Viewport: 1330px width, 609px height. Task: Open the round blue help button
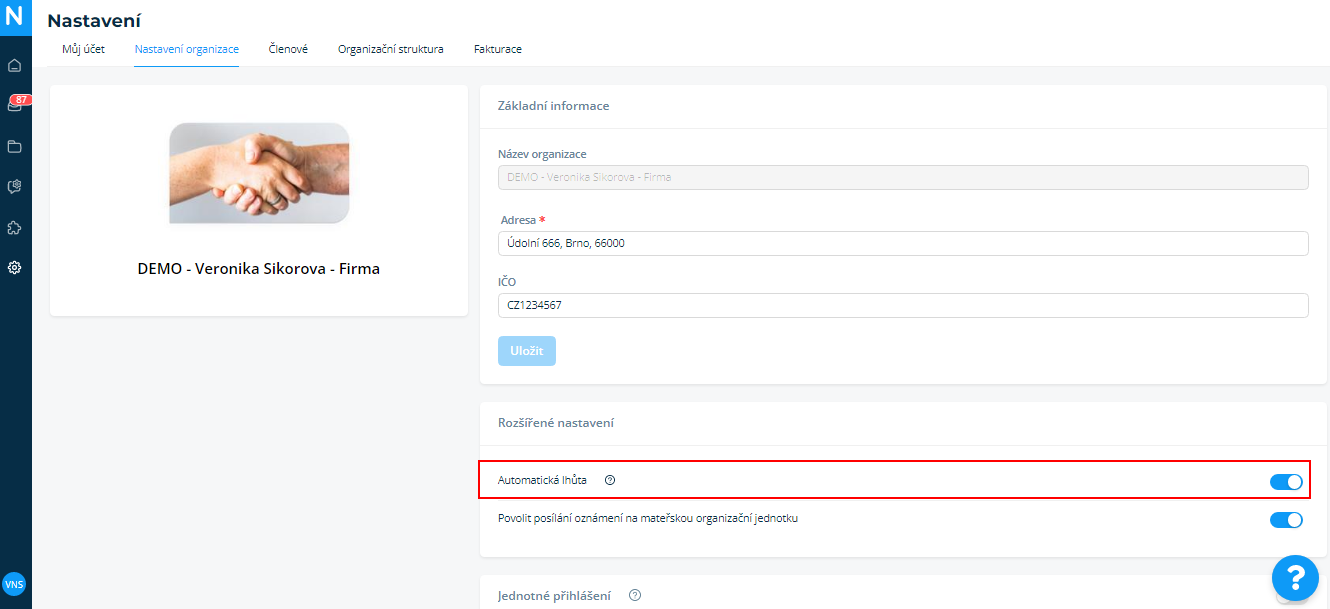1295,577
